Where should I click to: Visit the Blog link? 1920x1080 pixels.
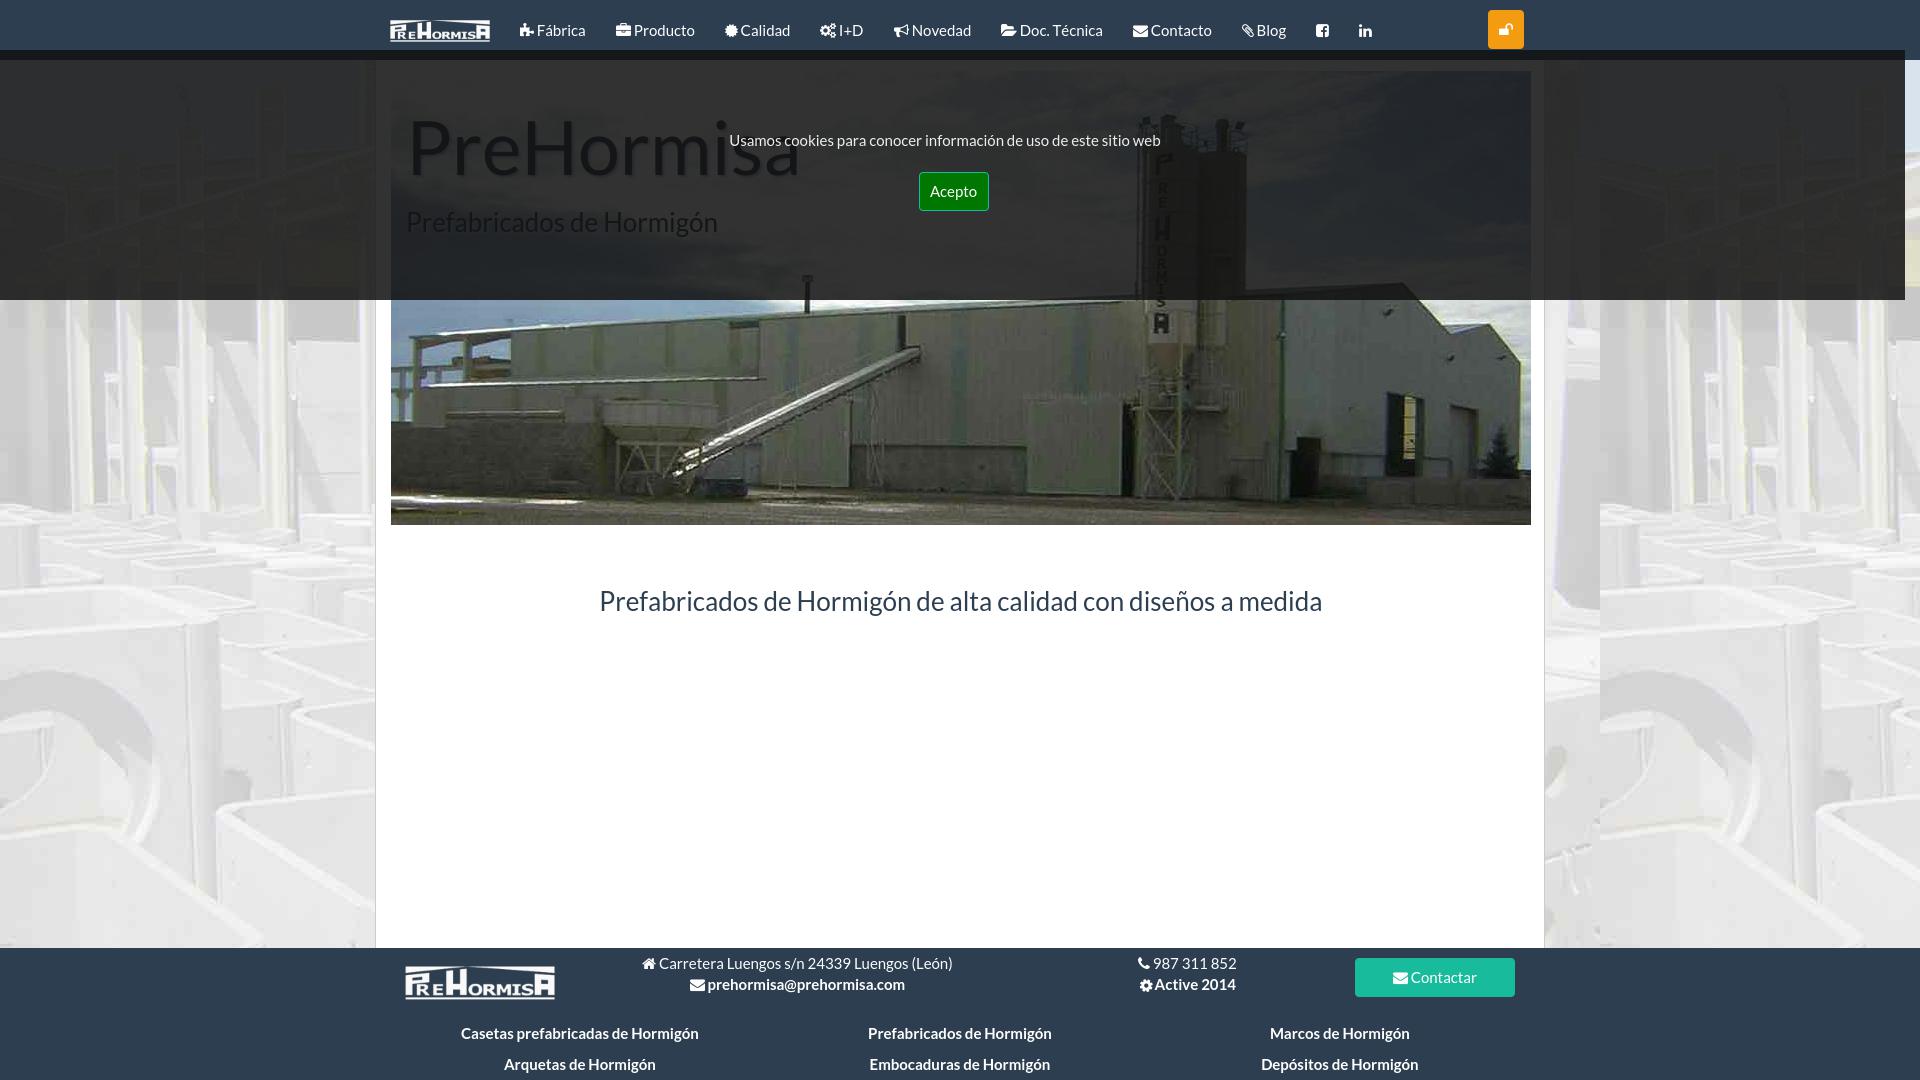click(1263, 31)
